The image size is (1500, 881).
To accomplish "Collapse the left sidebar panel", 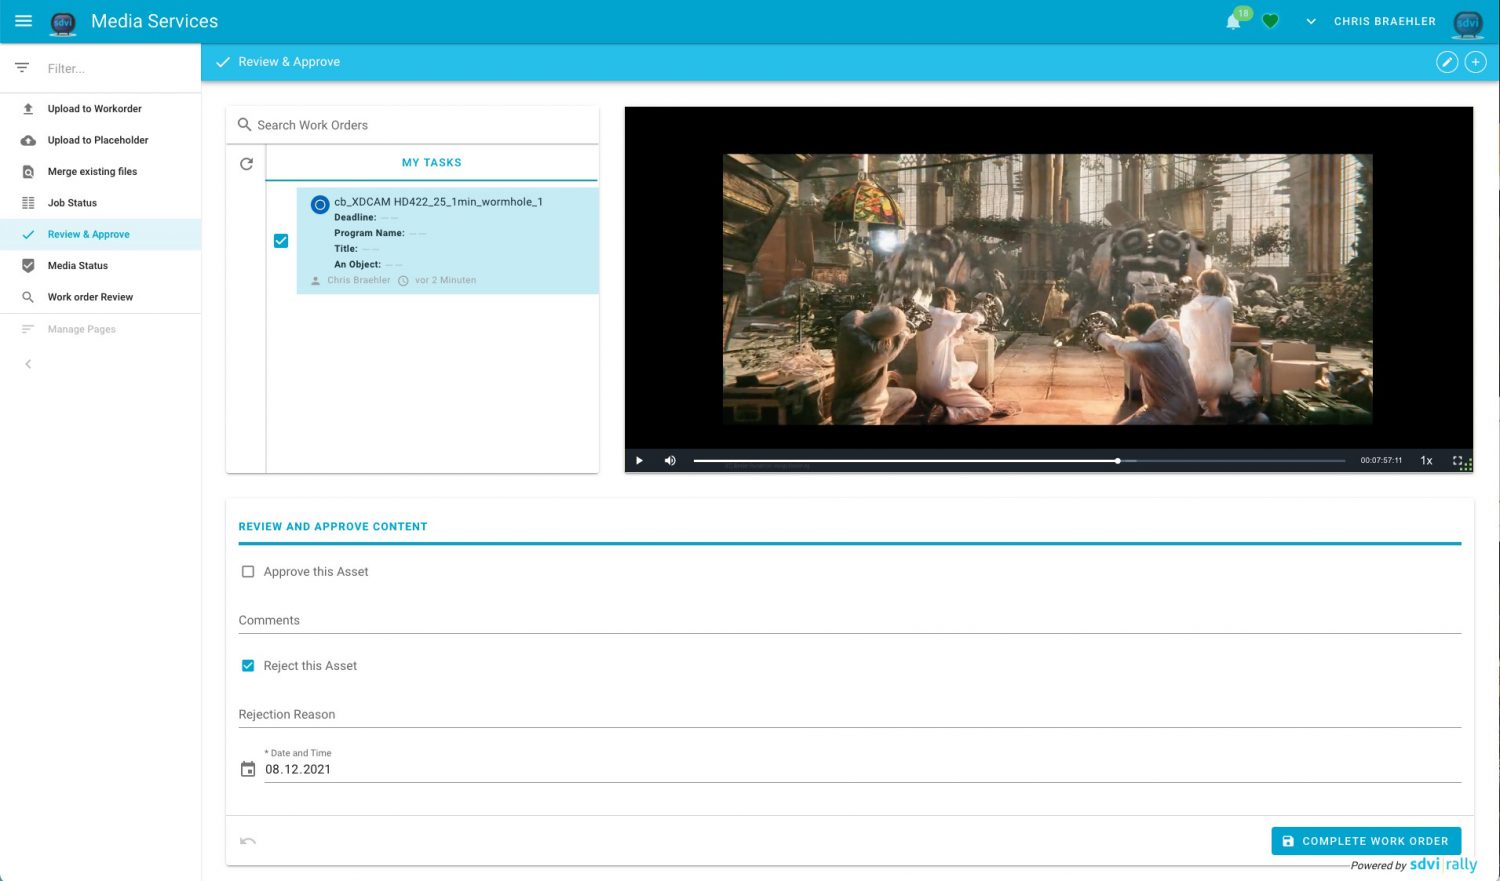I will (28, 364).
